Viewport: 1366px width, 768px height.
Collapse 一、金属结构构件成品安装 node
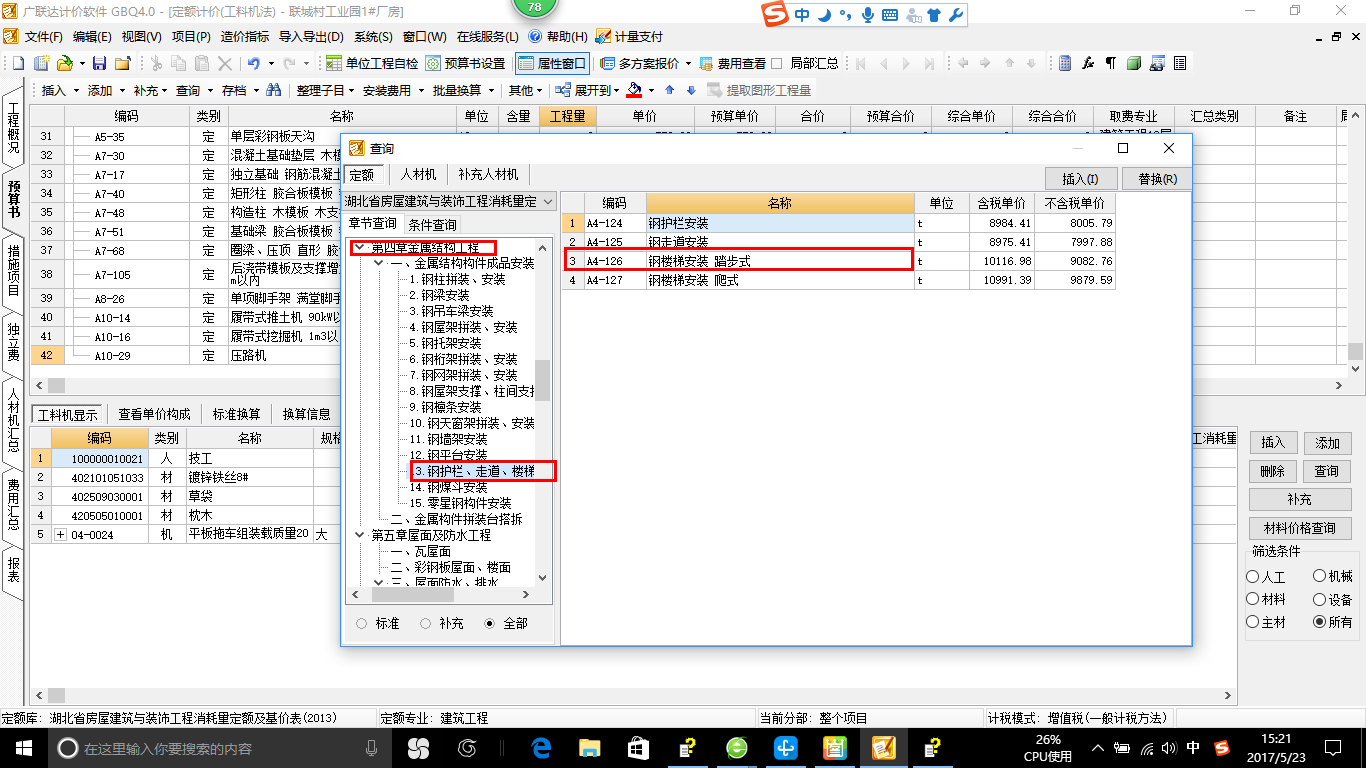point(380,263)
